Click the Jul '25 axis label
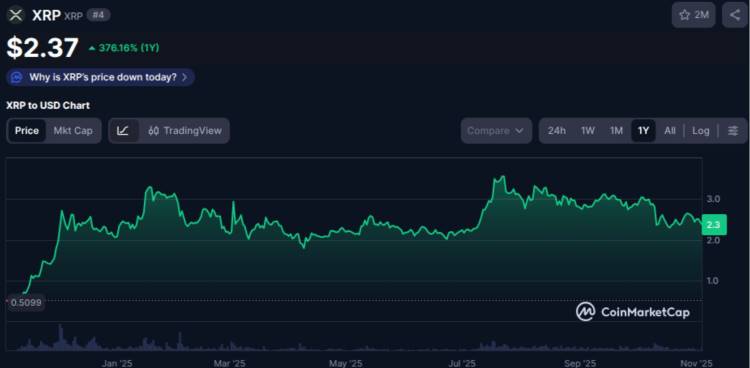750x368 pixels. tap(463, 364)
